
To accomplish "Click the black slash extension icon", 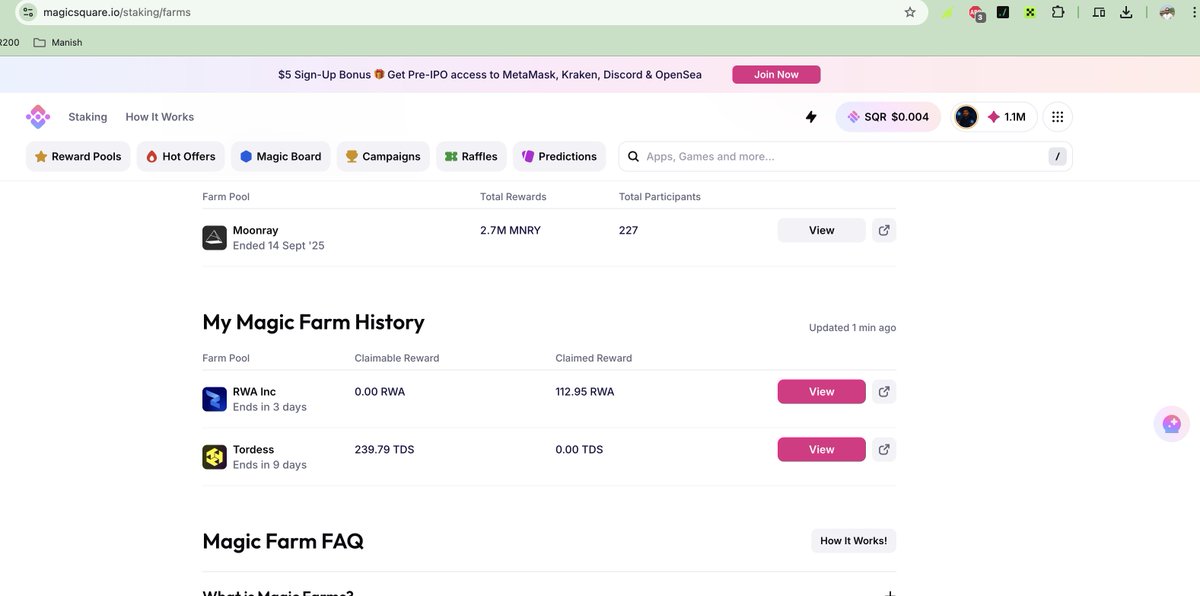I will click(x=1003, y=13).
